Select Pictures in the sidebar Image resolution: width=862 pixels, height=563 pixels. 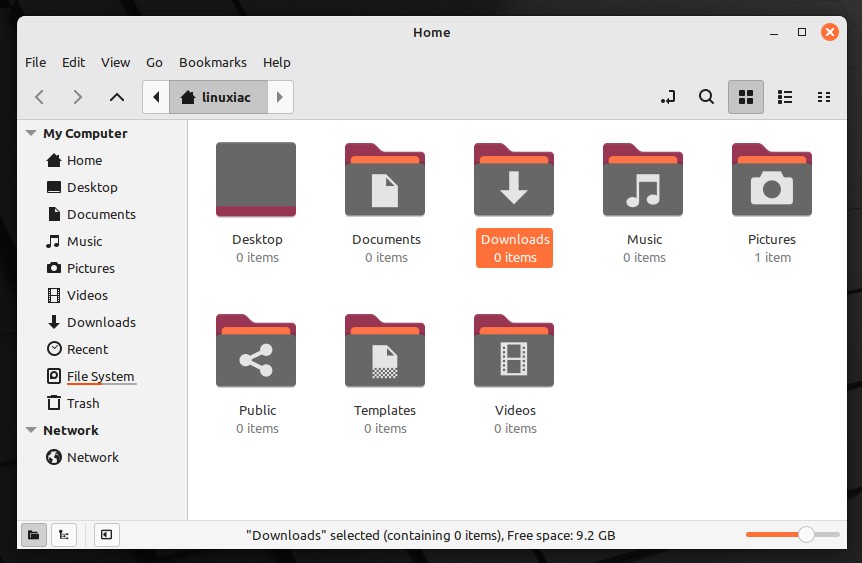point(104,268)
